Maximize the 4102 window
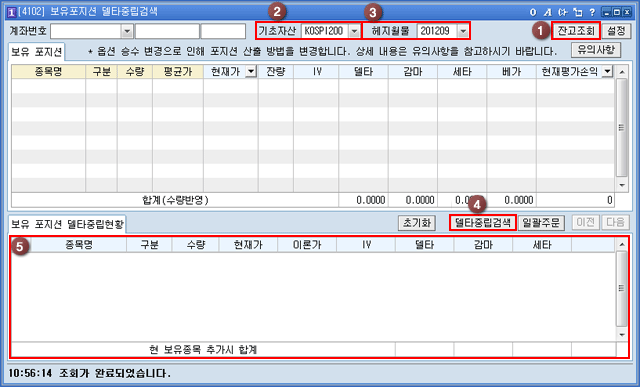 616,12
